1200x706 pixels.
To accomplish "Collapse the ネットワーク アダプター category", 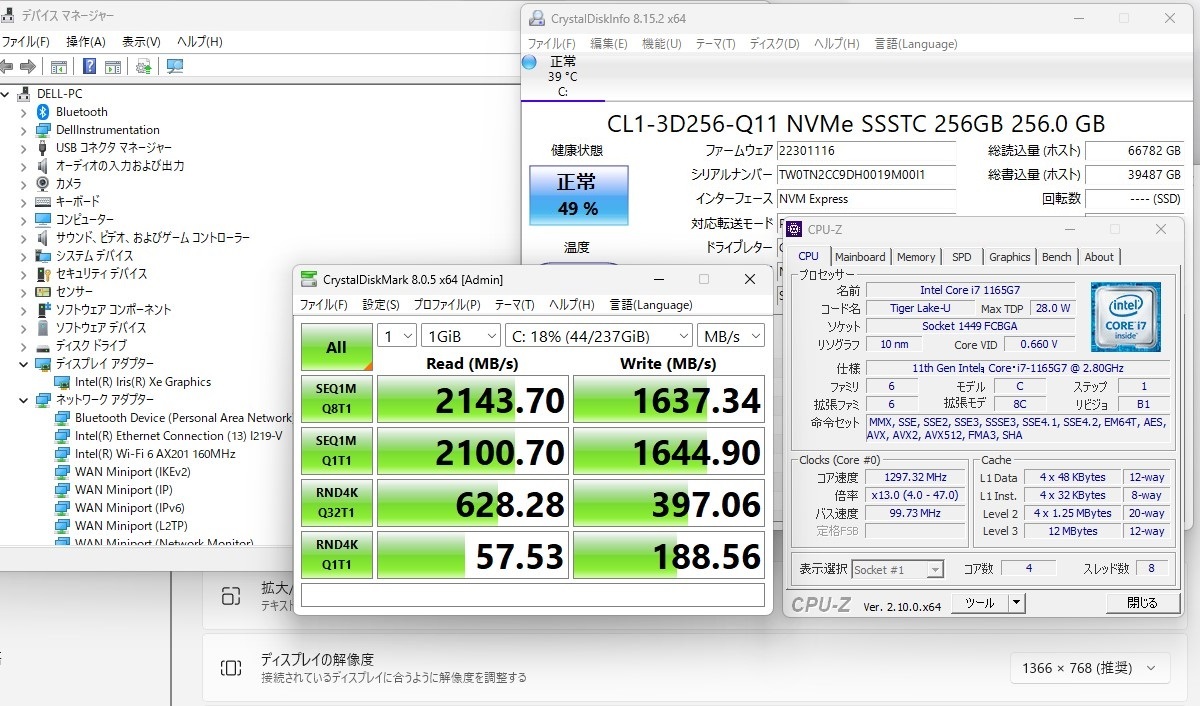I will [x=24, y=400].
